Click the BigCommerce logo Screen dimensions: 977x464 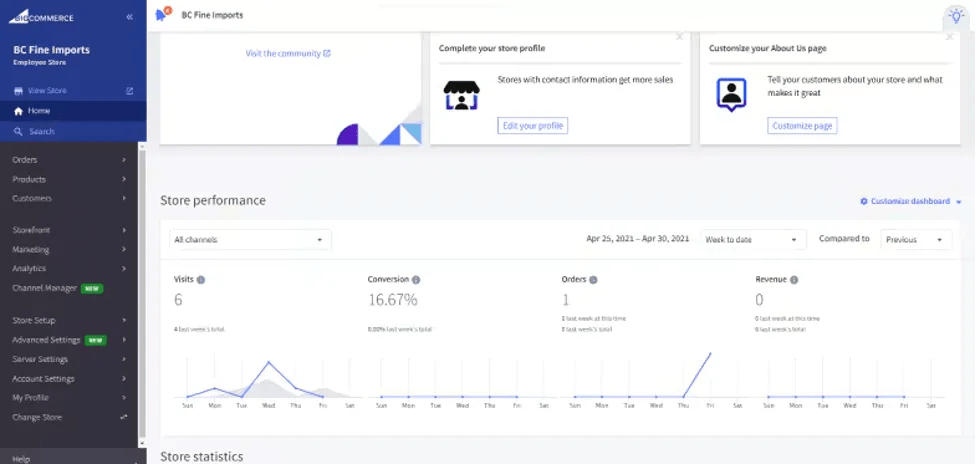(41, 17)
